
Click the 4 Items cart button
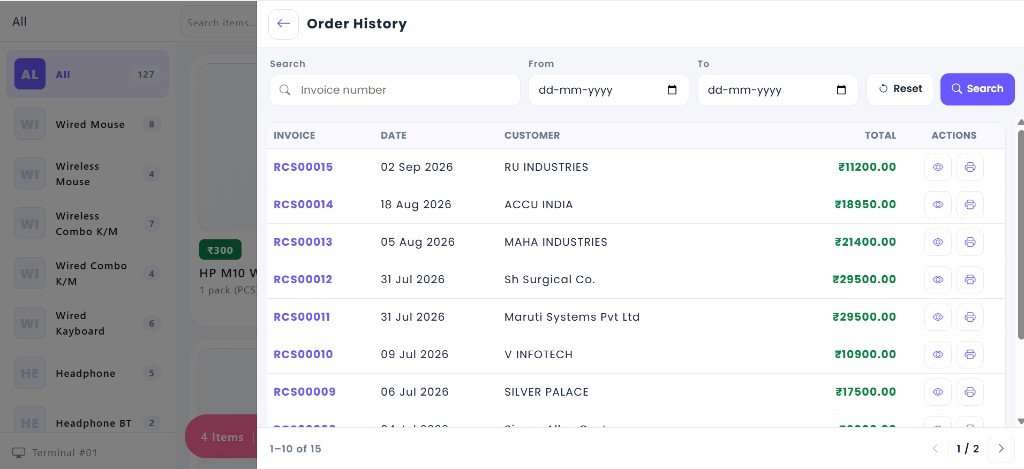221,437
